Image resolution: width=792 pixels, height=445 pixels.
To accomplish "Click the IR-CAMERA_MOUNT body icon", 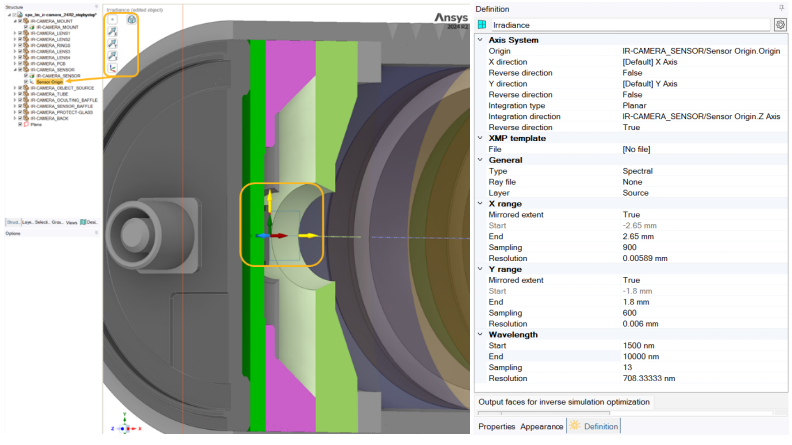I will [32, 27].
